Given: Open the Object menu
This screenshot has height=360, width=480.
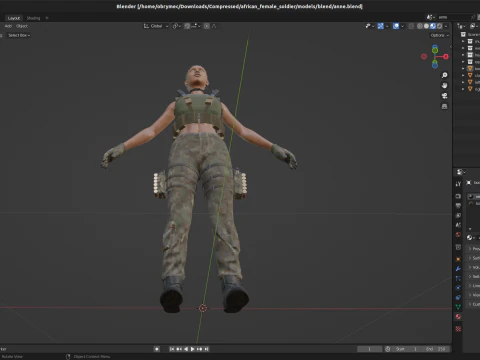Looking at the screenshot, I should point(22,26).
